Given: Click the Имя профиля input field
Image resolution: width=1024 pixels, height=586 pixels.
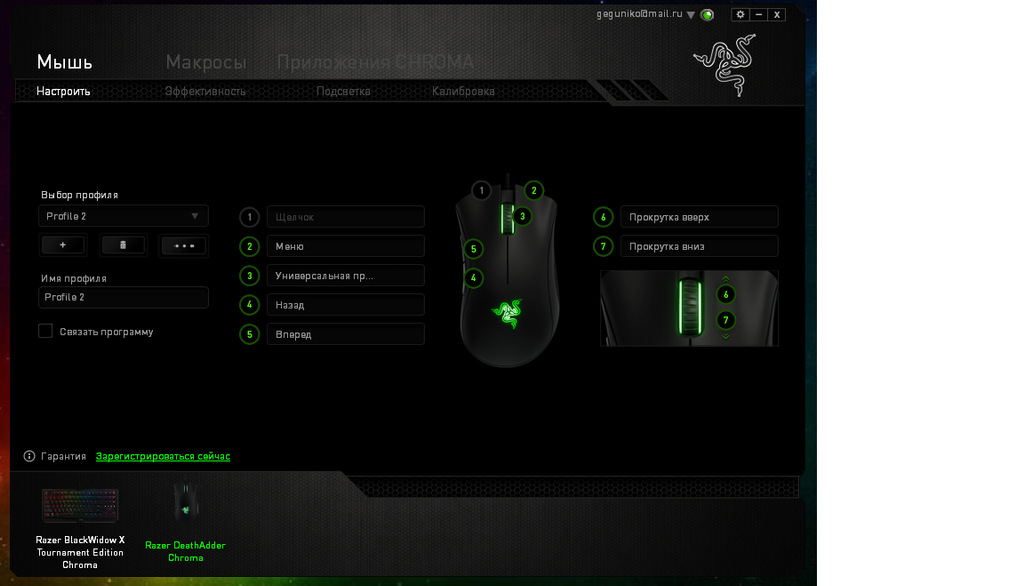Looking at the screenshot, I should [x=123, y=297].
